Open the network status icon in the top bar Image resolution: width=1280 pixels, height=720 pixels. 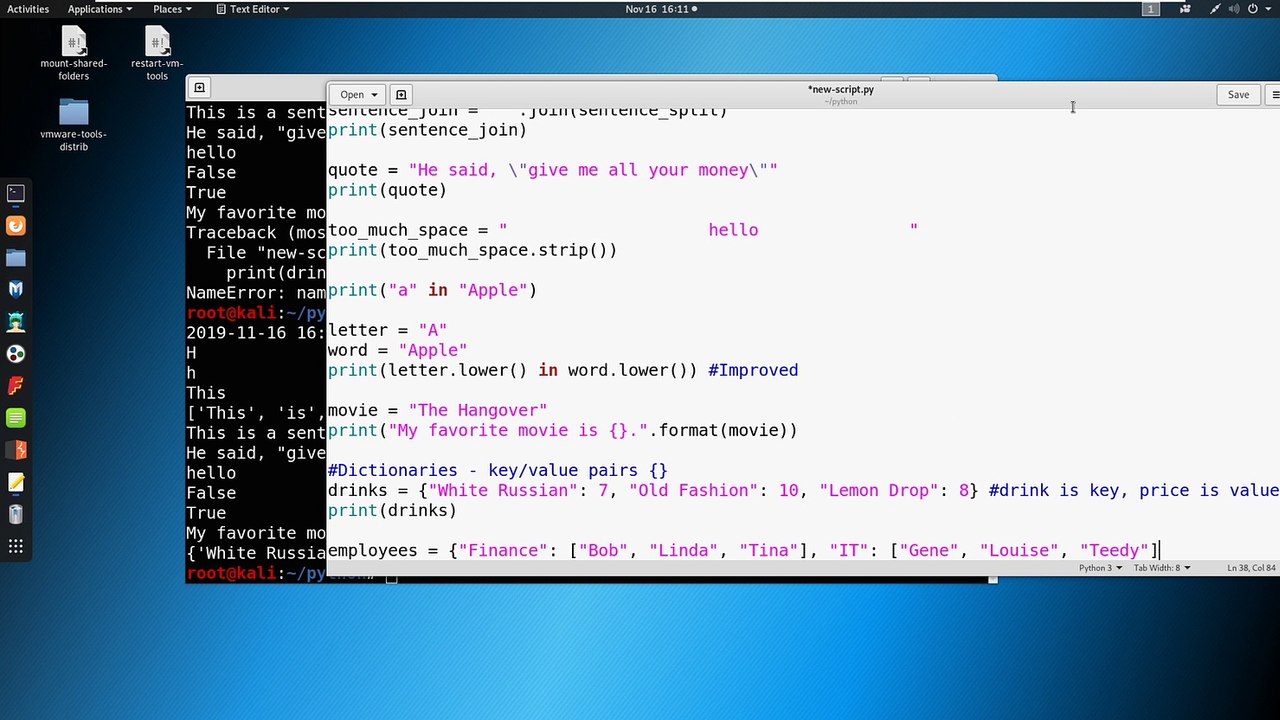(x=1213, y=9)
